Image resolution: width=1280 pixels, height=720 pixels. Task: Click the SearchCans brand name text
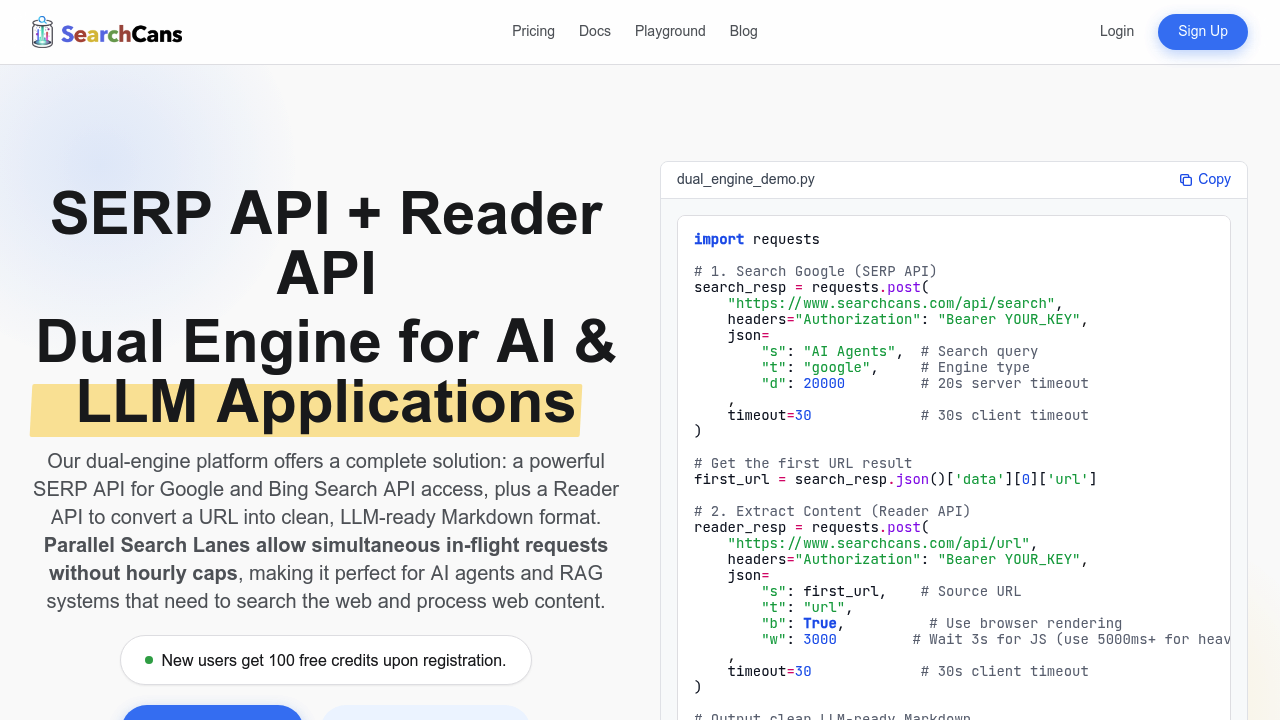122,34
